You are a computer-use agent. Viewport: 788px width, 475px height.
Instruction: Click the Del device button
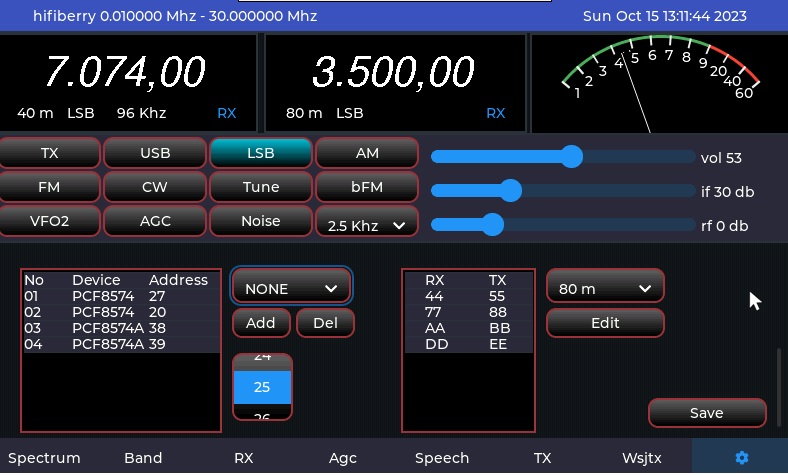(x=325, y=323)
